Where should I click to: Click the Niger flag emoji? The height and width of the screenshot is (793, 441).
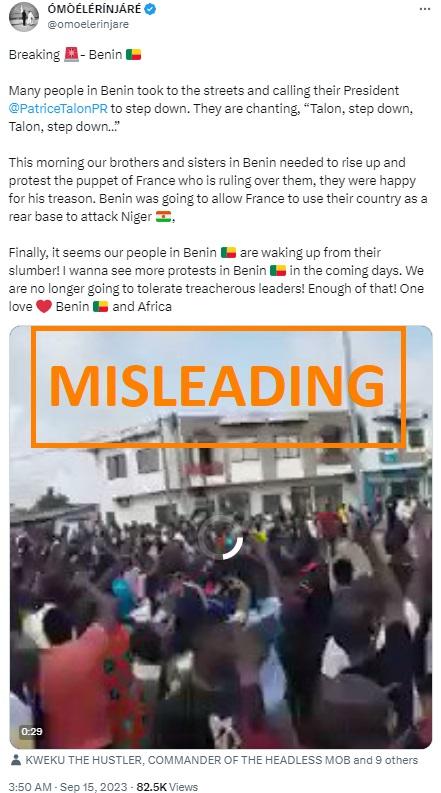pos(163,216)
